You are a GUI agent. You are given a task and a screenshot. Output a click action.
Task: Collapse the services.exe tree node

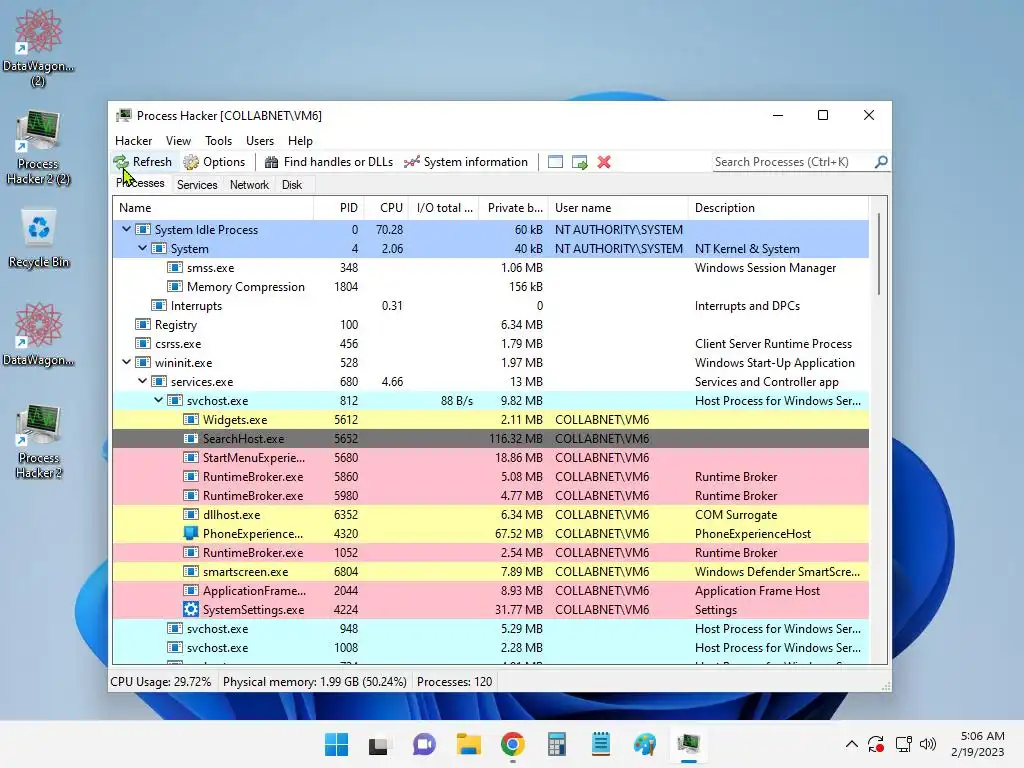click(x=142, y=381)
